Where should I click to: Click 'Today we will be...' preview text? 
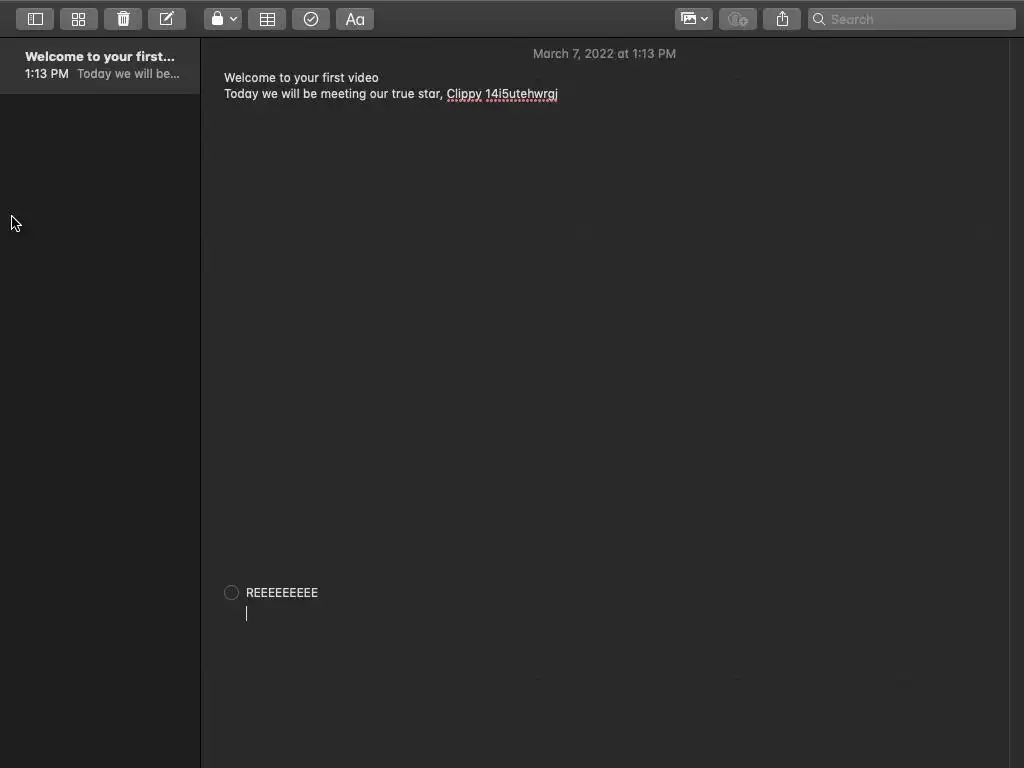point(128,74)
